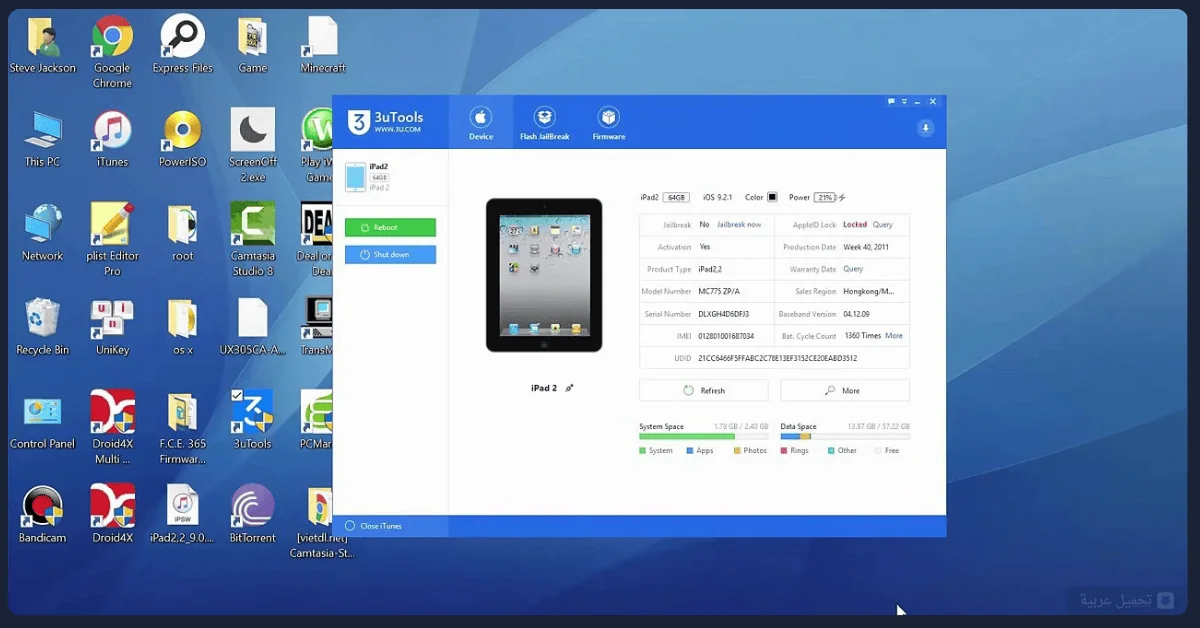Click the model number MC775 ZP/A
Viewport: 1200px width, 628px height.
click(x=720, y=292)
